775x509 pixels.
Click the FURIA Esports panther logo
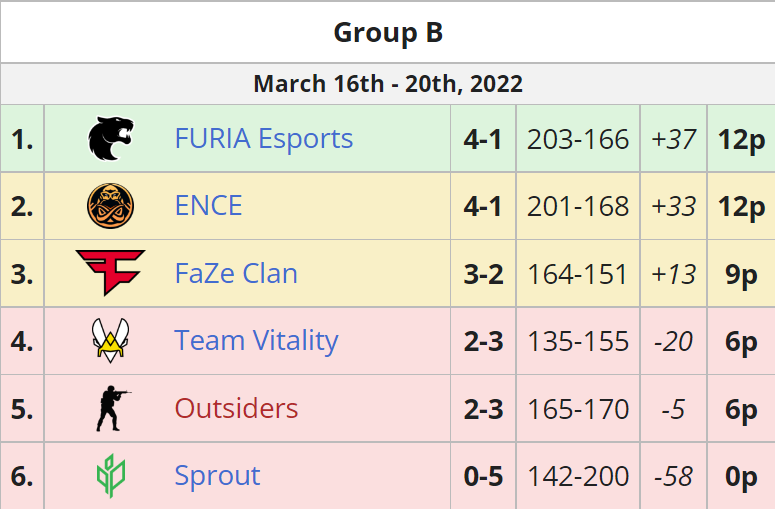click(110, 138)
